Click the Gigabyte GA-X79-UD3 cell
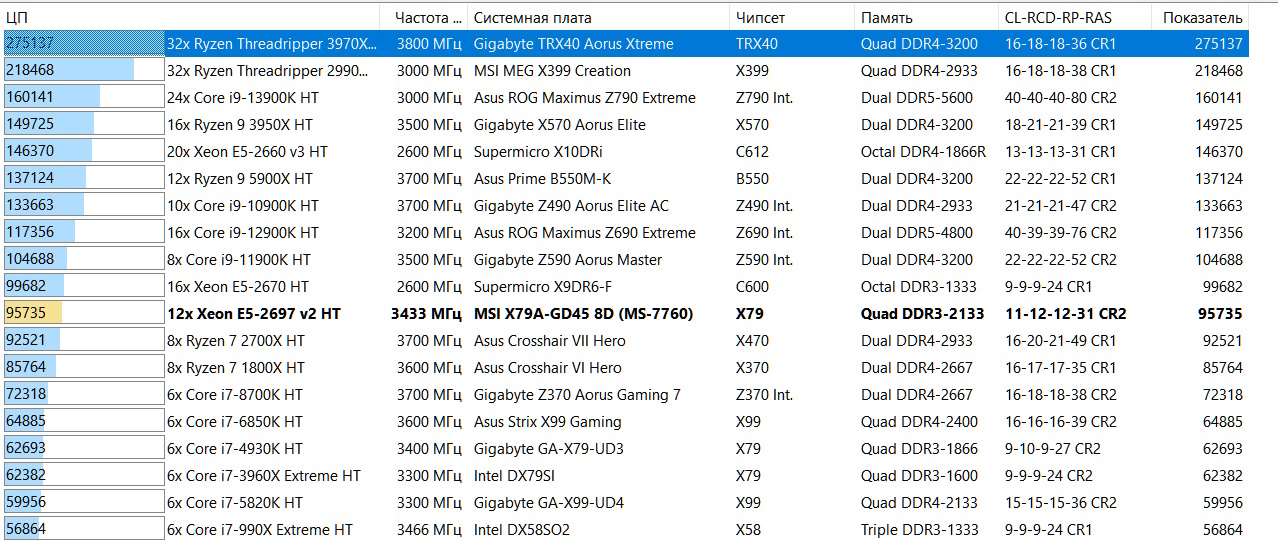 pos(548,449)
